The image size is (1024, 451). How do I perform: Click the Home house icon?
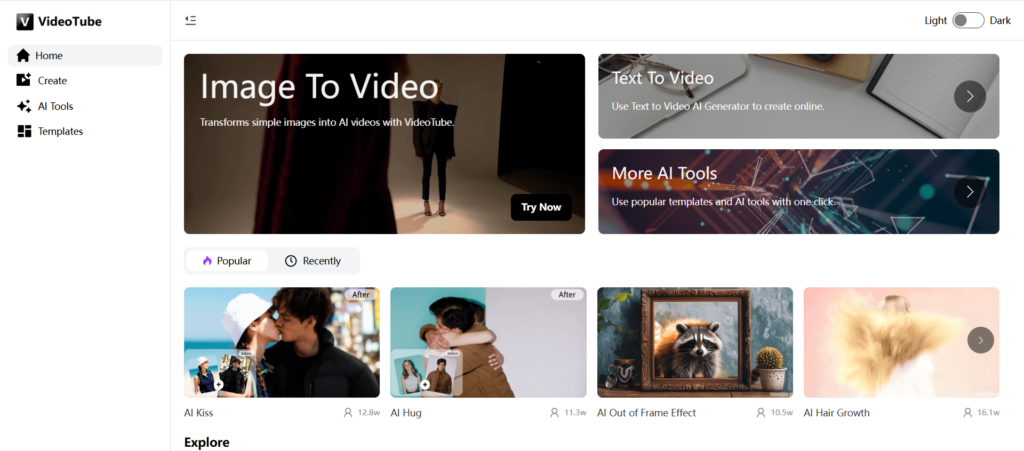coord(24,55)
